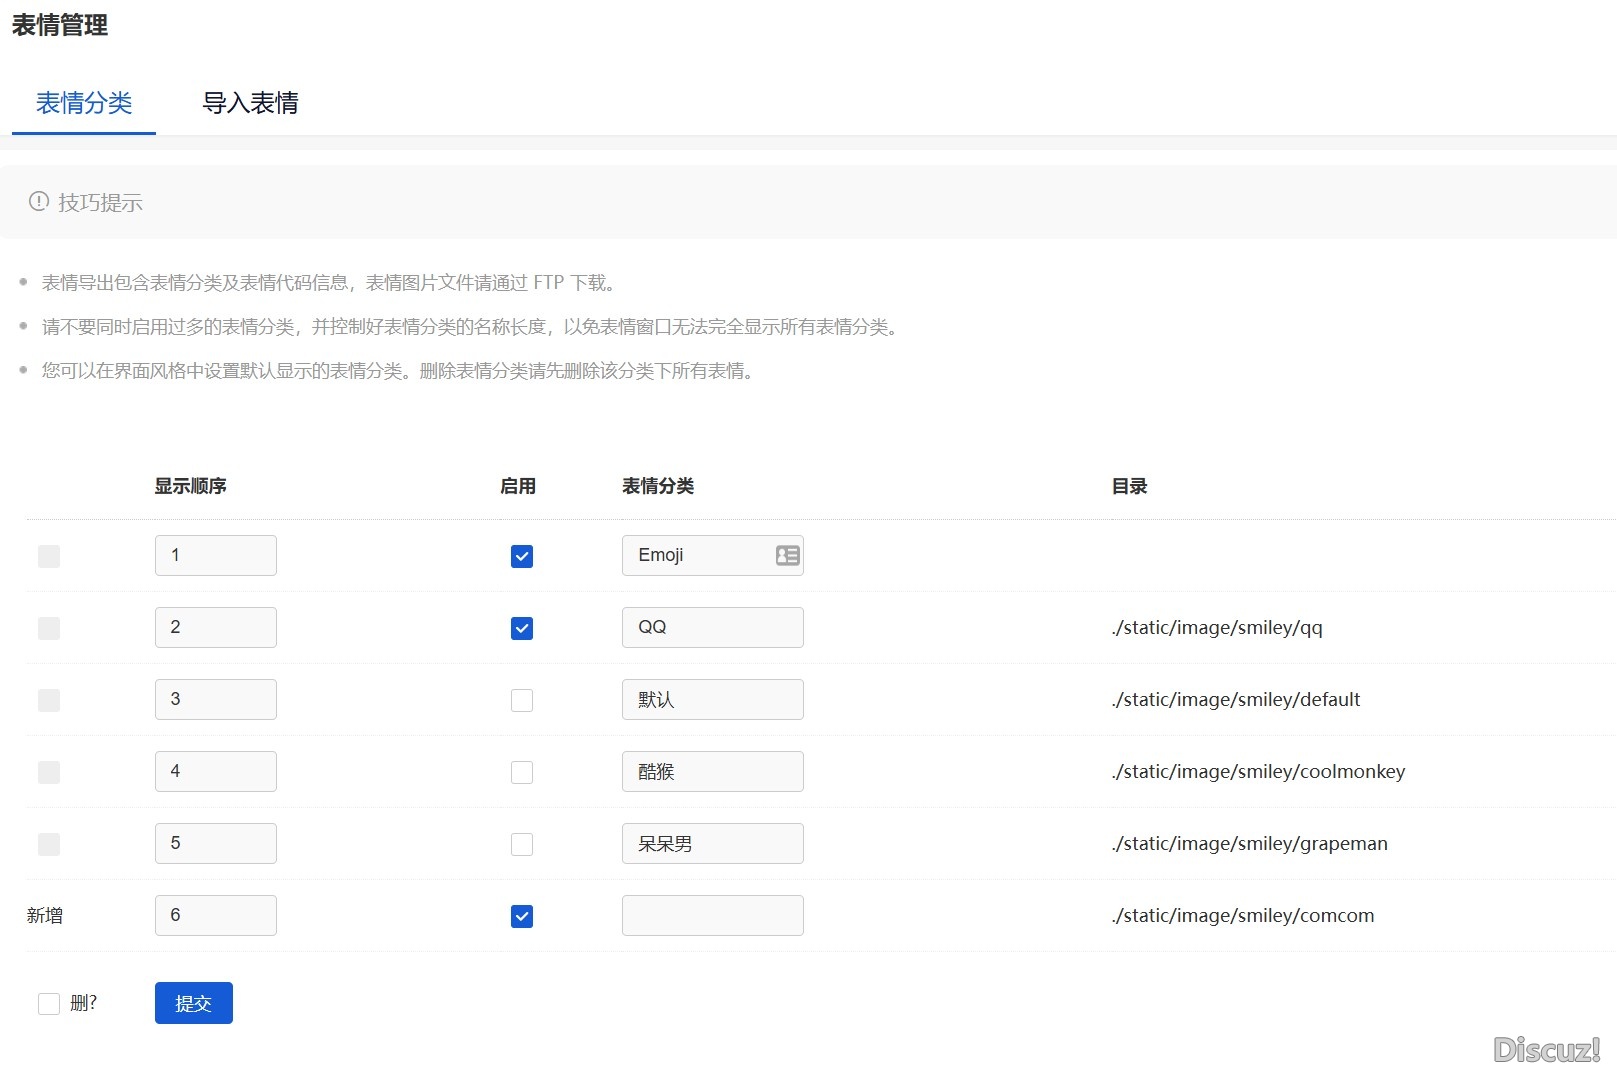Check the 删? checkbox

48,1003
